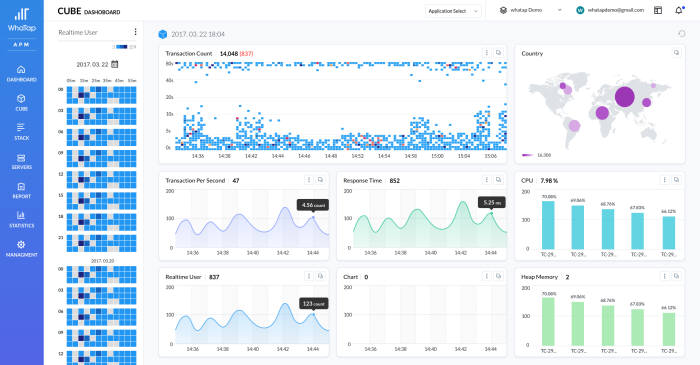Click the 5.25 ms tooltip on Response Time
700x365 pixels.
pyautogui.click(x=492, y=203)
